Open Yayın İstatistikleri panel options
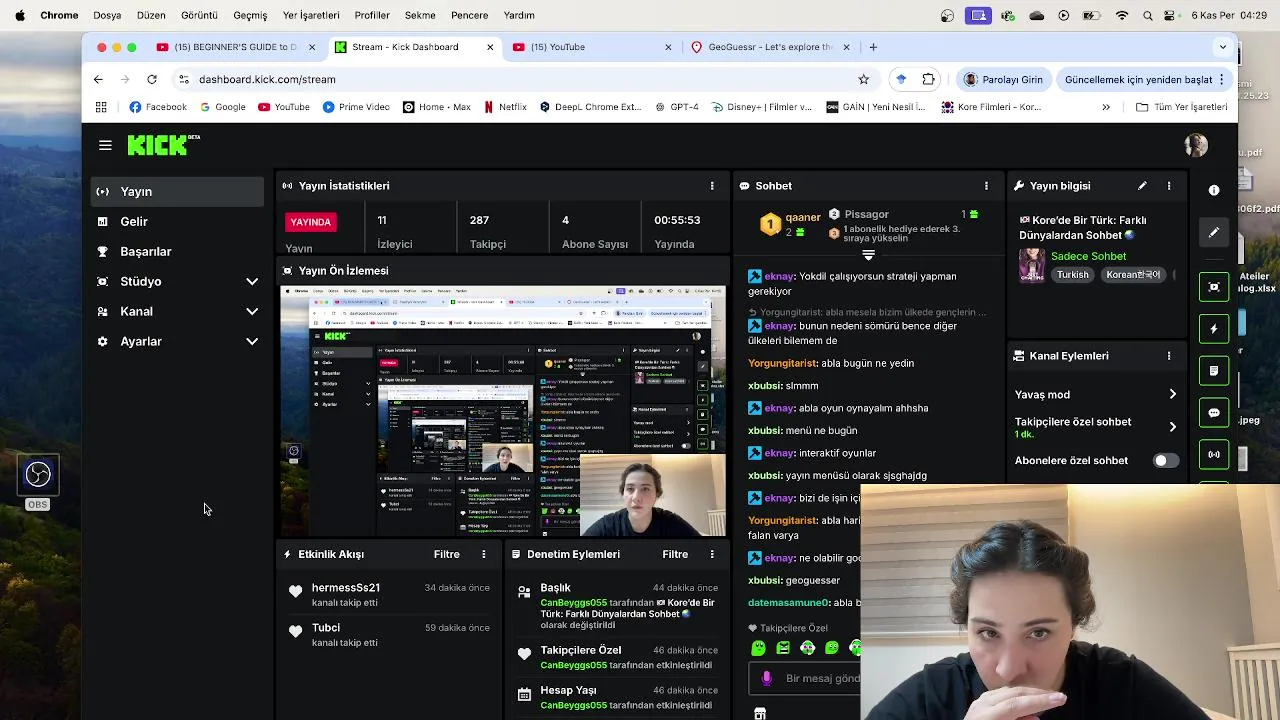The image size is (1280, 720). click(712, 186)
